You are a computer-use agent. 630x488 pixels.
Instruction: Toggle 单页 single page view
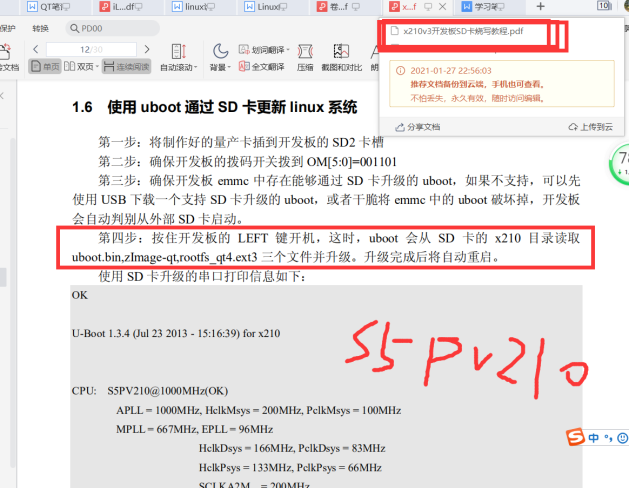(45, 66)
